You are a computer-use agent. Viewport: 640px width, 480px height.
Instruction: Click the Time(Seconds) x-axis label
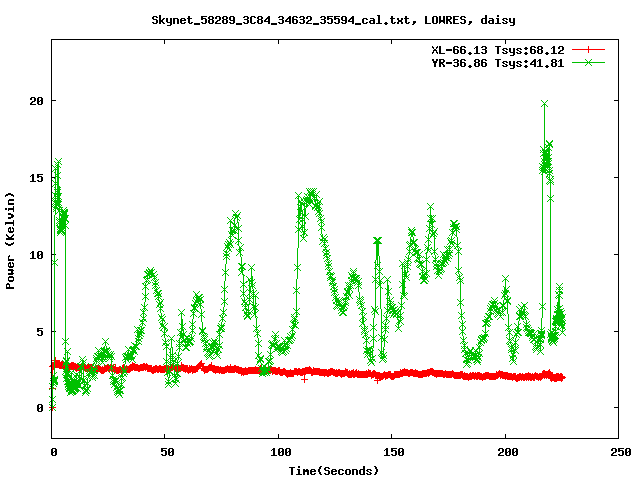click(333, 471)
